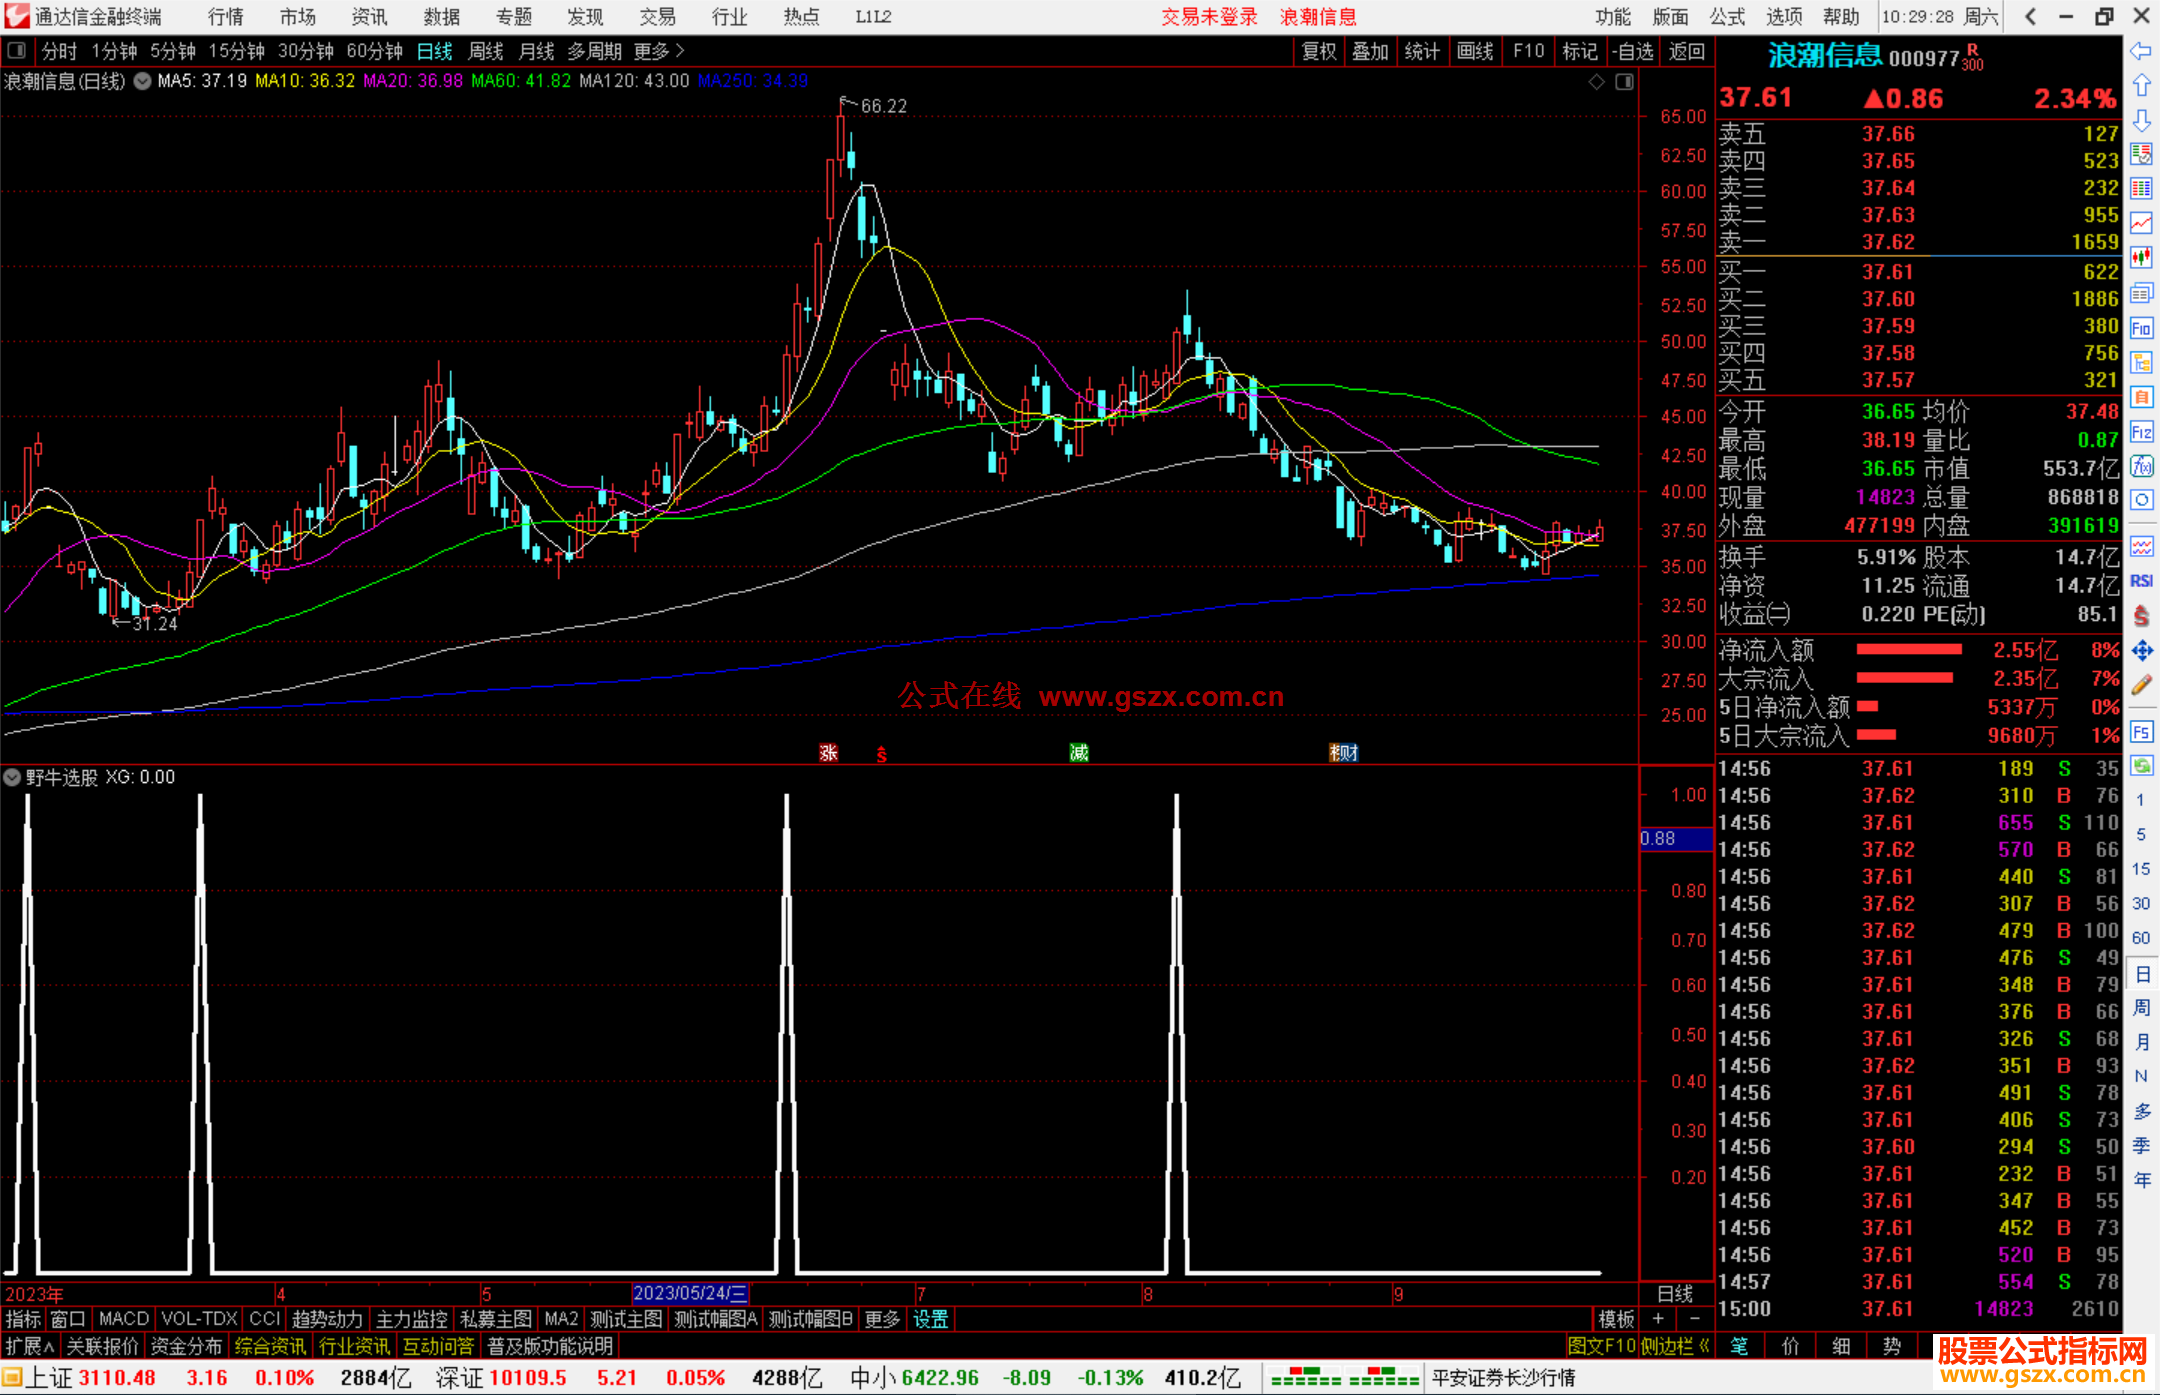Open the 公式 menu

coord(1727,17)
